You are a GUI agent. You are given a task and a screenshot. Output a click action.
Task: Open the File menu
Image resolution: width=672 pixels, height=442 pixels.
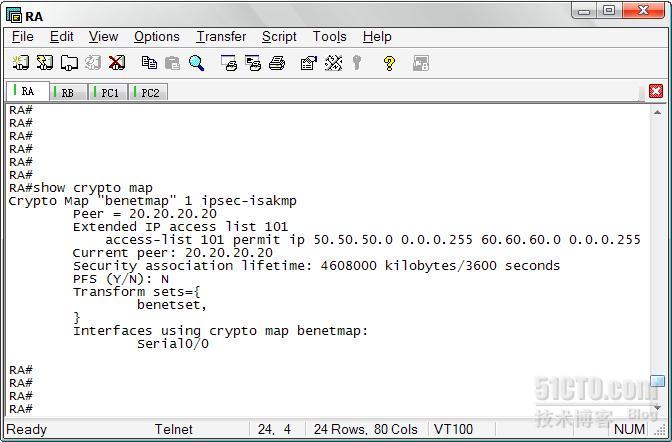point(23,37)
